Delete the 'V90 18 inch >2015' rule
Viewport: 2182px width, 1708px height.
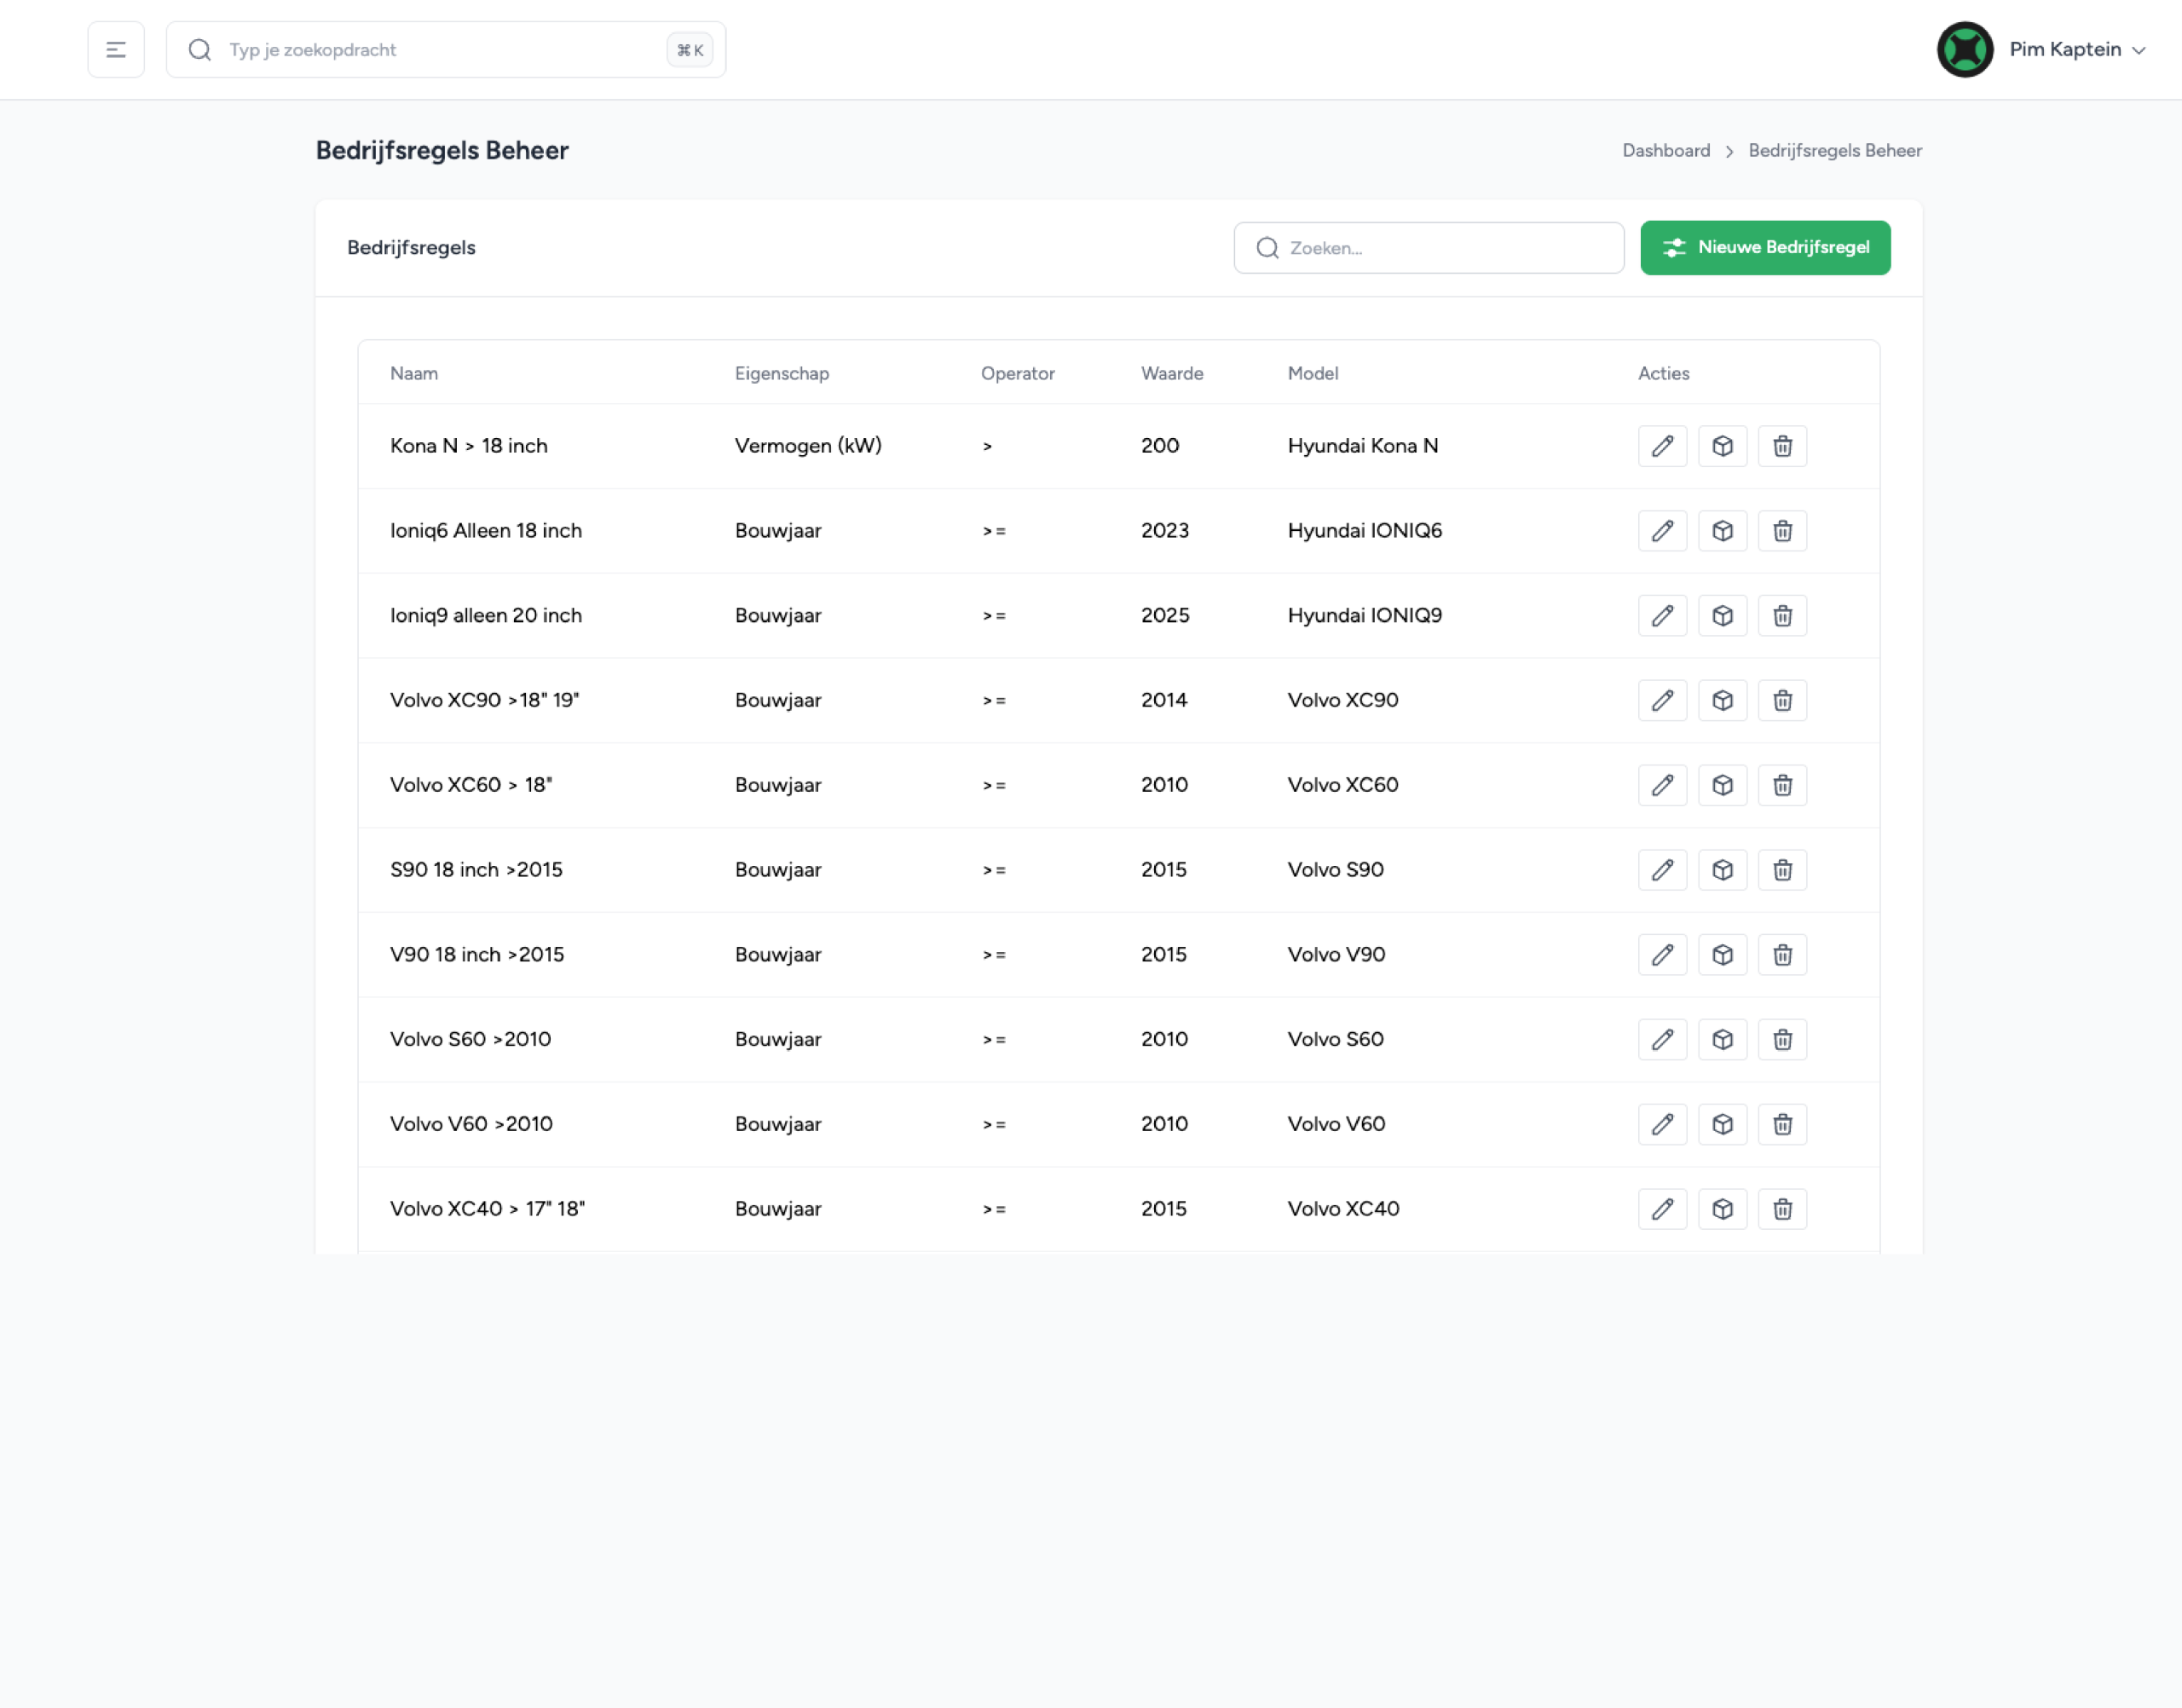[x=1782, y=955]
